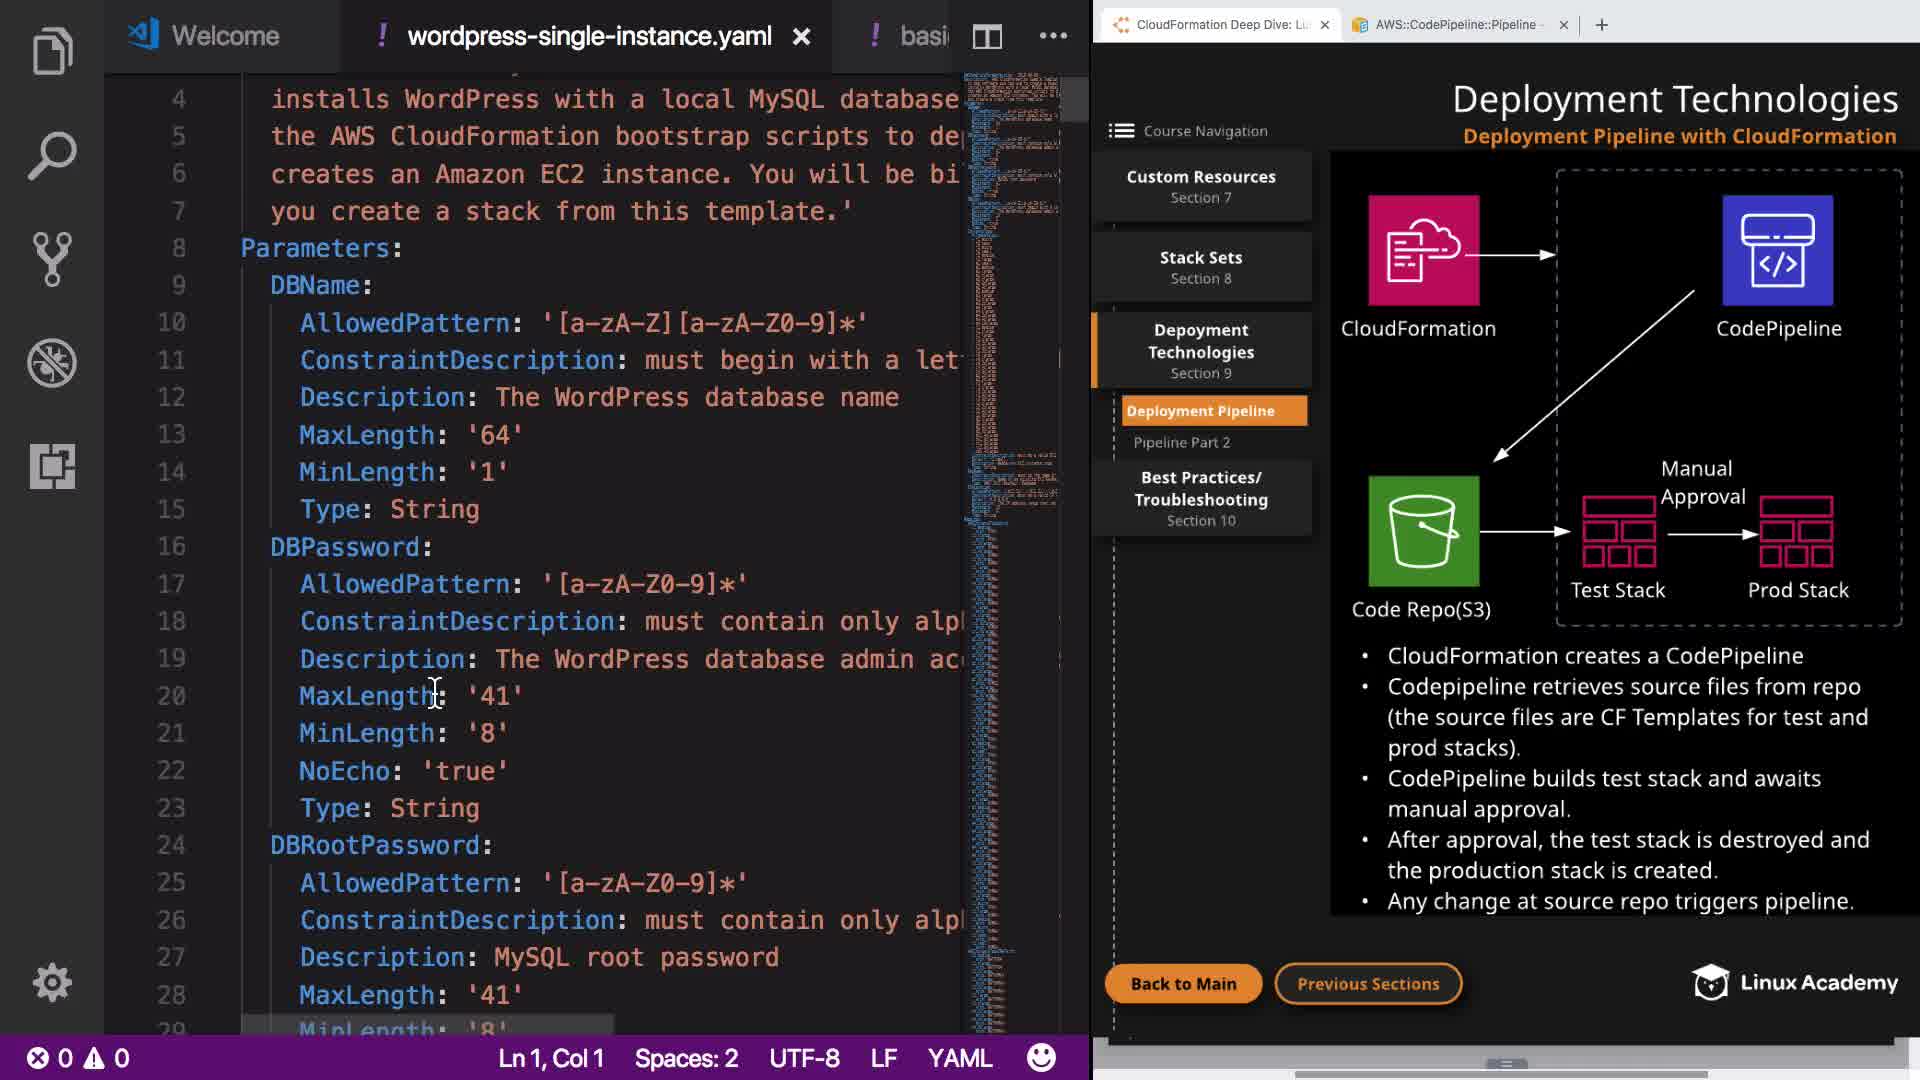Click the feedback smiley in status bar
Viewport: 1920px width, 1080px height.
[x=1041, y=1058]
